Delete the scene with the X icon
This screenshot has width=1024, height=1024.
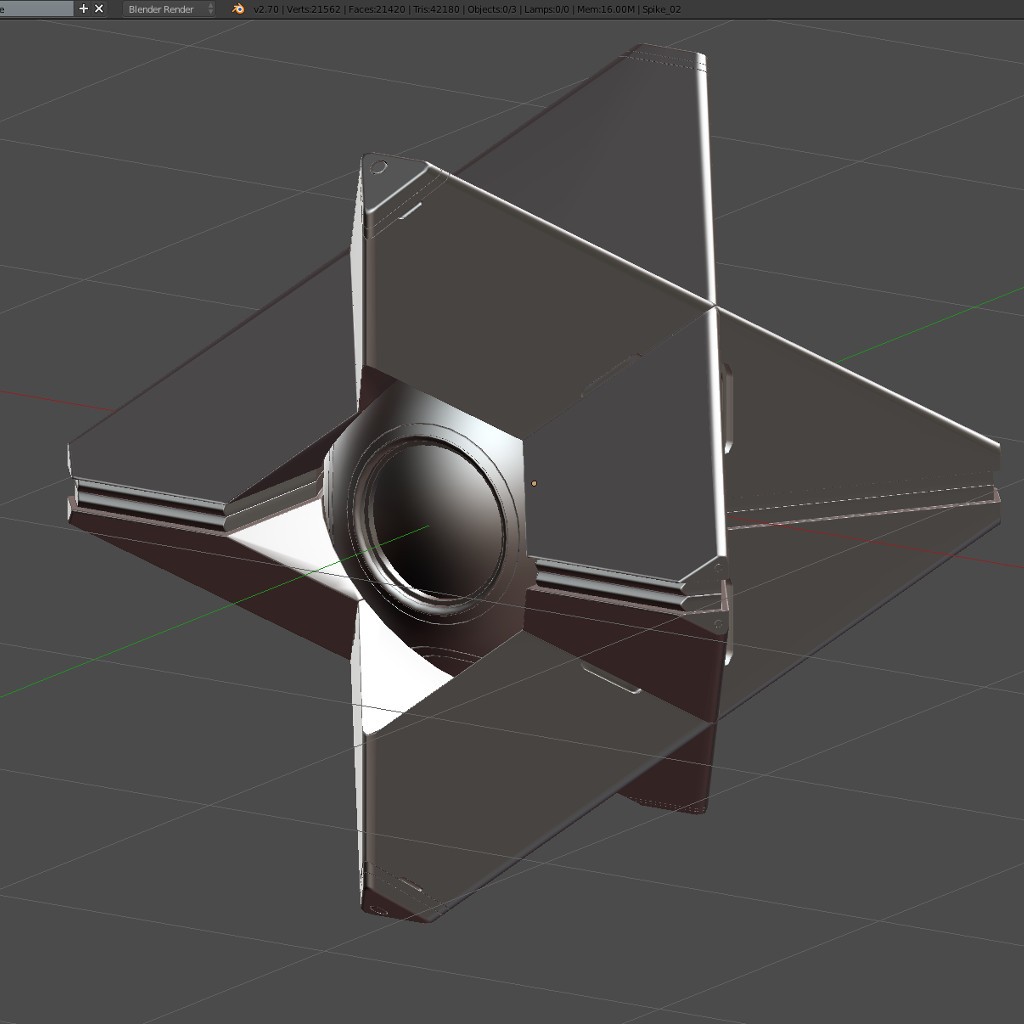click(99, 8)
